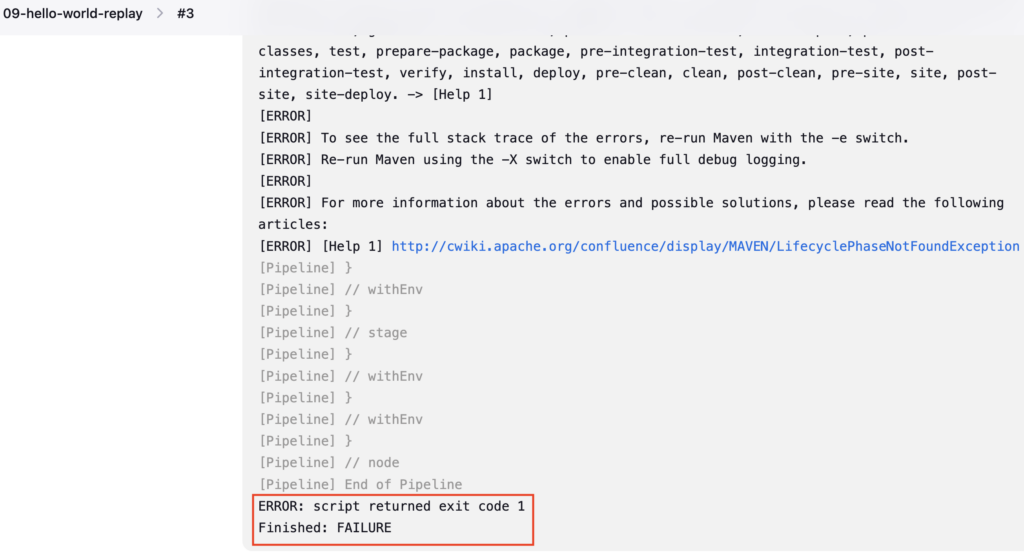Click the empty [ERROR] line above 'For more information'

(x=285, y=181)
